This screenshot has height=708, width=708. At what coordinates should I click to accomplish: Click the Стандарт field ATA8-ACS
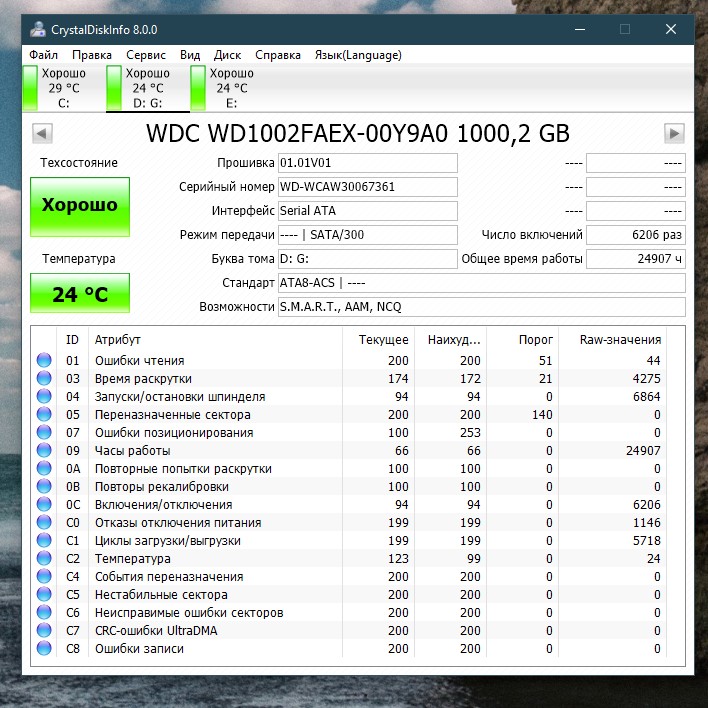pyautogui.click(x=482, y=283)
